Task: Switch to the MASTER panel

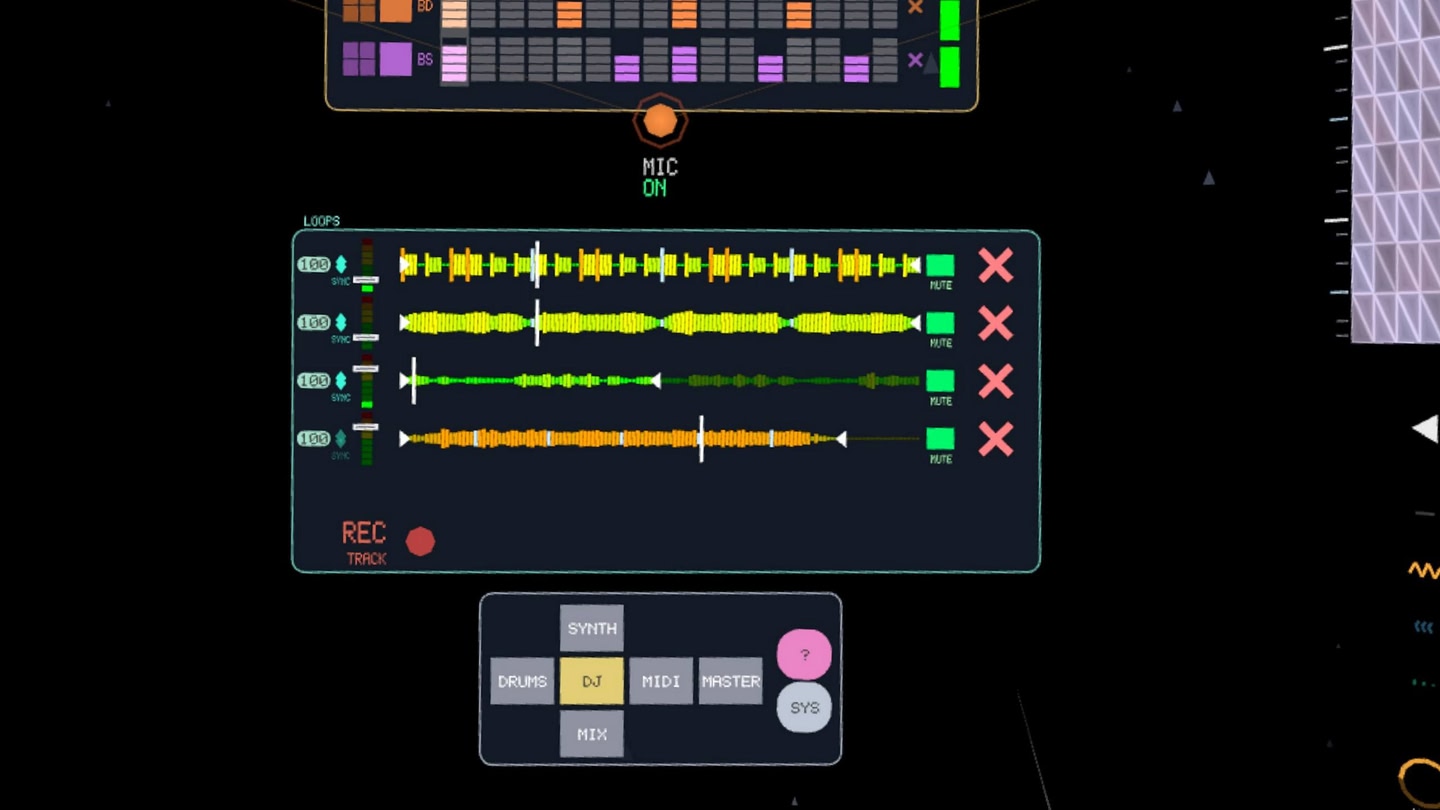Action: [731, 681]
